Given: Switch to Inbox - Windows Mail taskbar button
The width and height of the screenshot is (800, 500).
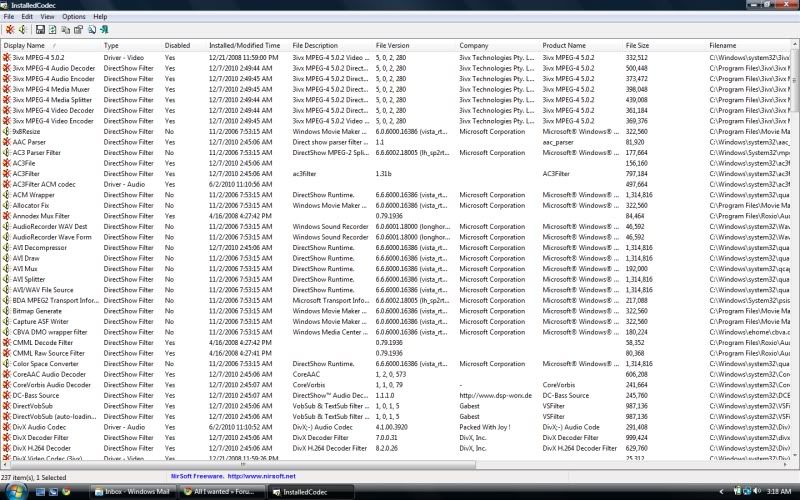Looking at the screenshot, I should 133,492.
